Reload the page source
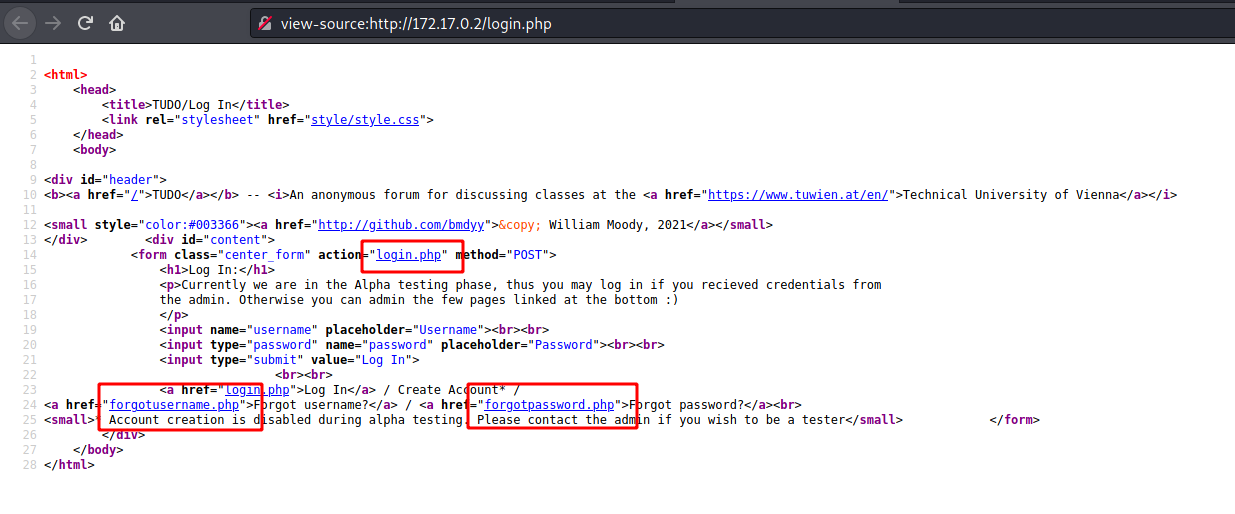Viewport: 1235px width, 514px height. 85,23
